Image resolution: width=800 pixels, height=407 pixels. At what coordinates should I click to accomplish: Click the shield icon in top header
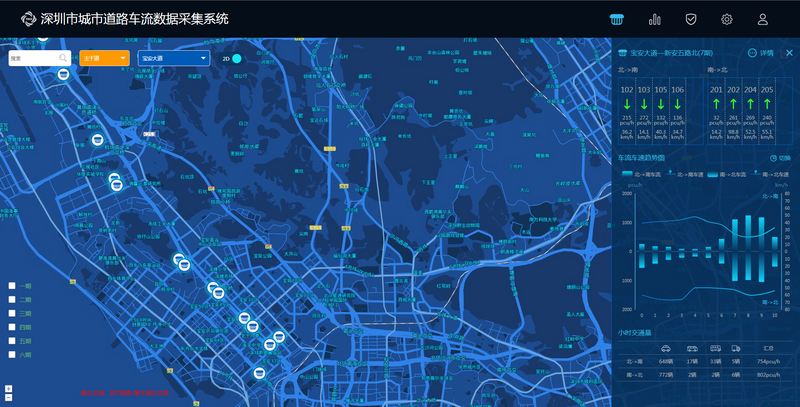pos(691,19)
